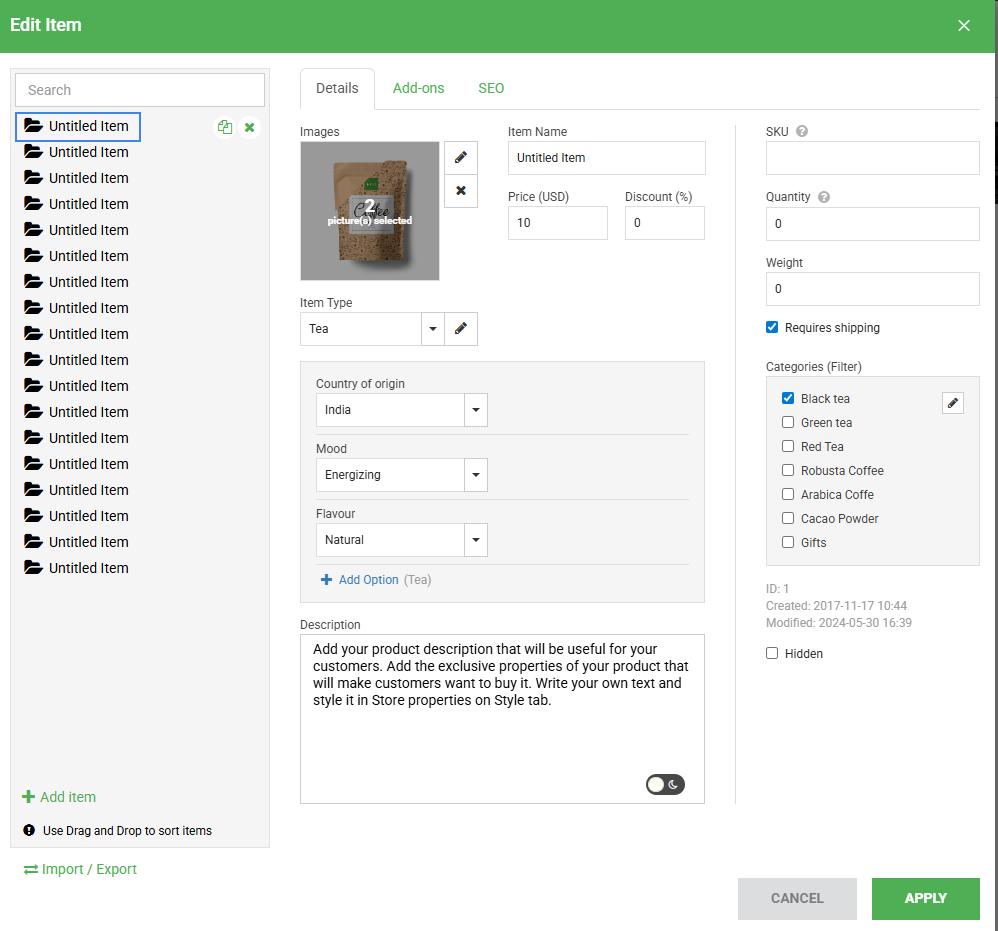The width and height of the screenshot is (998, 931).
Task: Delete the selected item with green X icon
Action: click(x=250, y=127)
